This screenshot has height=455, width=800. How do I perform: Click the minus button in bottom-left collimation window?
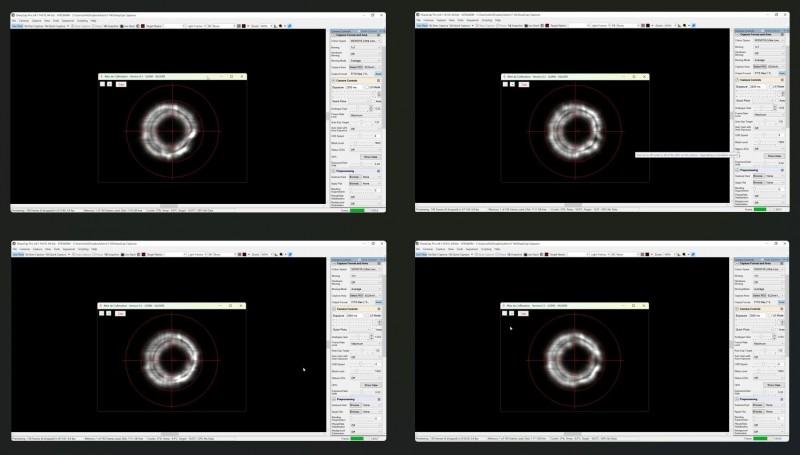pyautogui.click(x=102, y=313)
